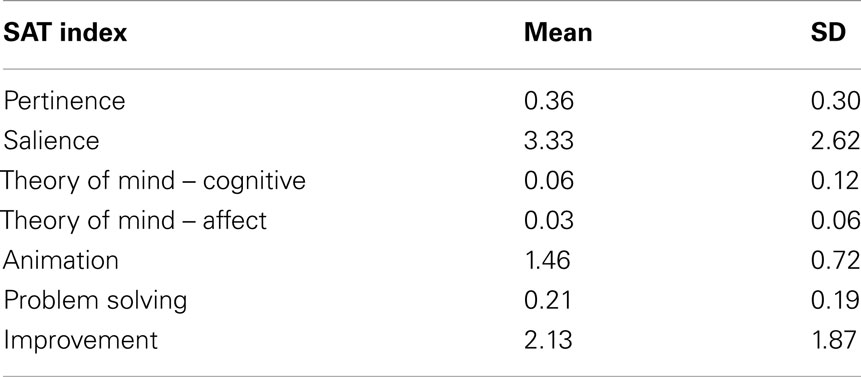Click Problem solving mean value 0.21

547,300
